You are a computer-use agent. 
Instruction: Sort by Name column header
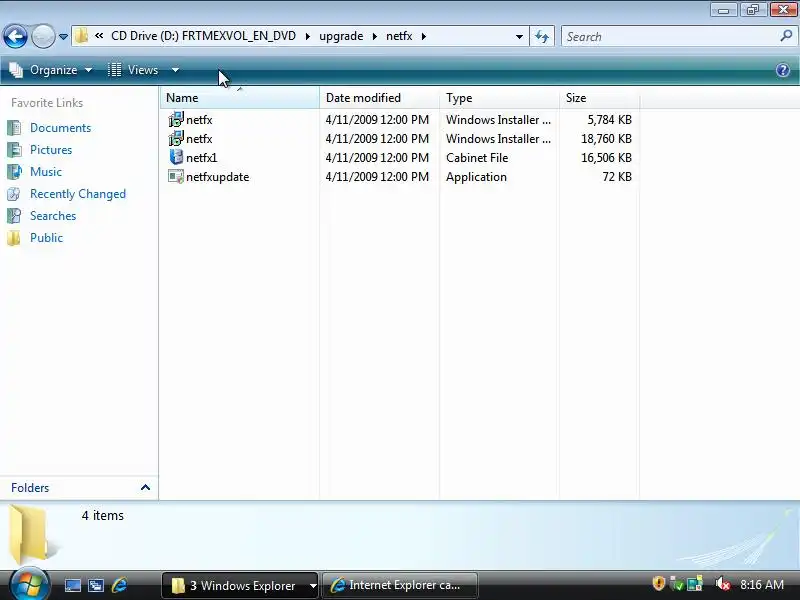240,98
